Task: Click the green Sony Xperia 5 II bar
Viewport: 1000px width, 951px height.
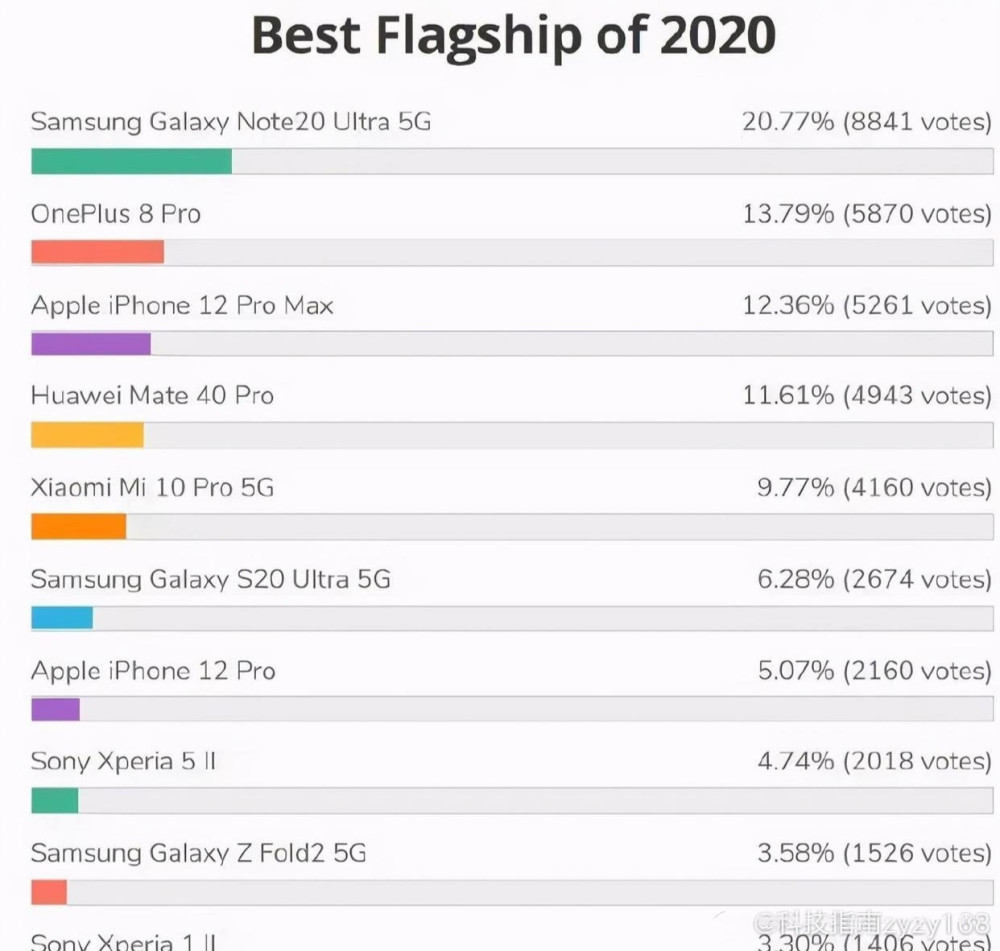Action: 54,801
